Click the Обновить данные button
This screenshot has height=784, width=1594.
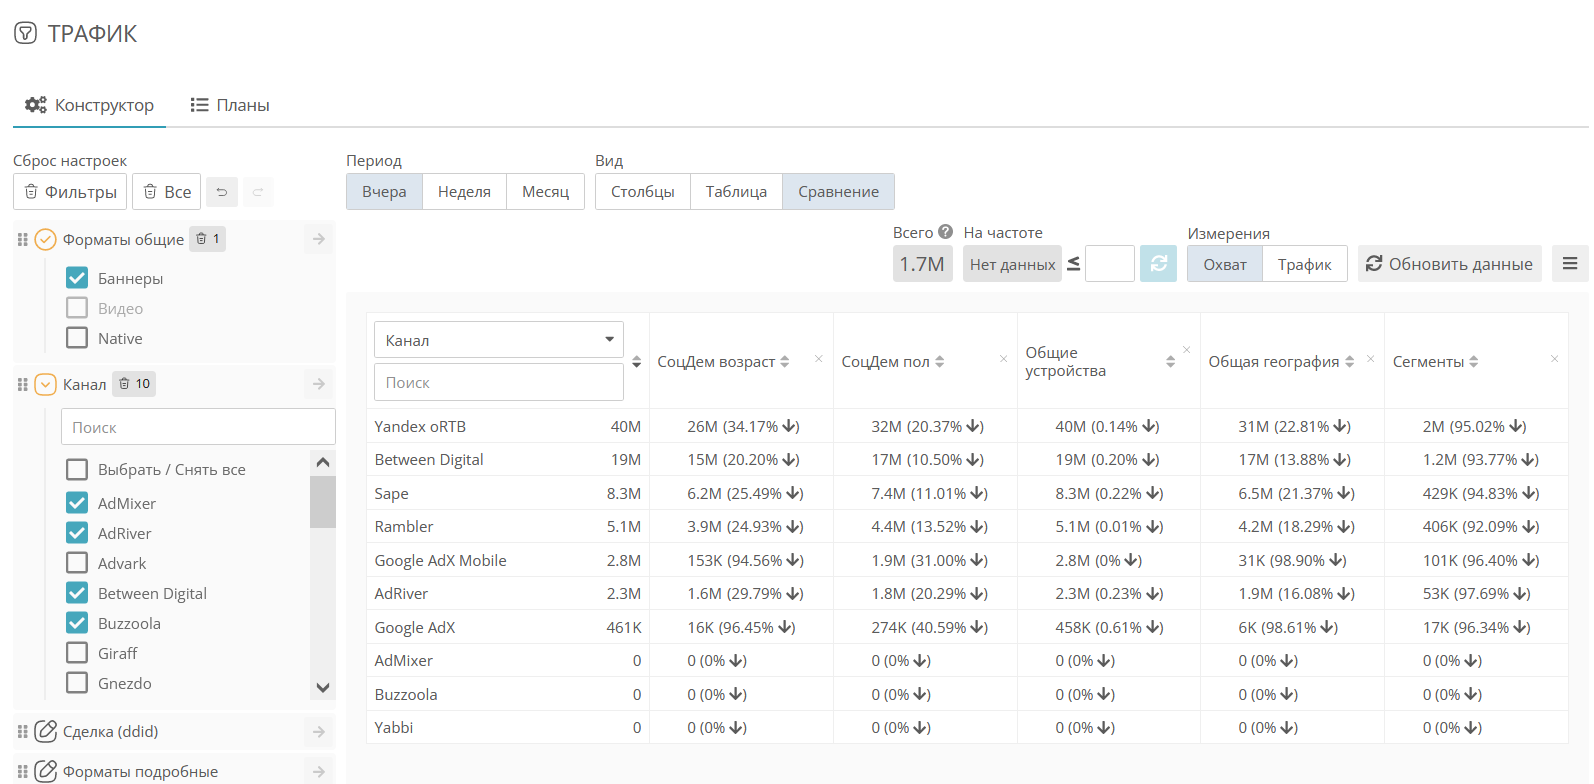[x=1449, y=264]
